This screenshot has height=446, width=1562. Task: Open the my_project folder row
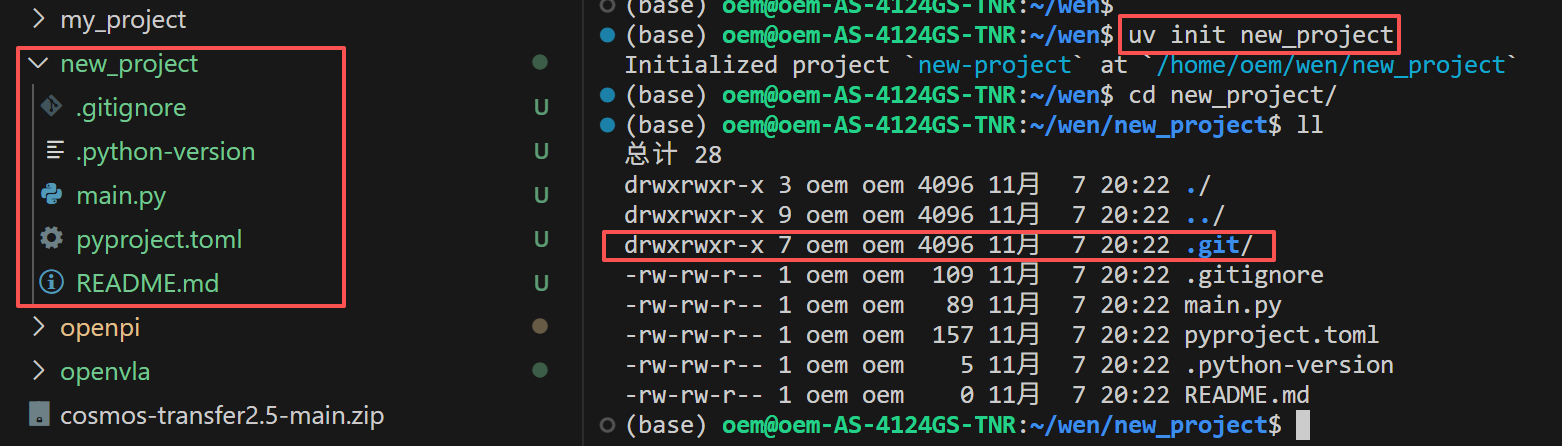pyautogui.click(x=290, y=19)
